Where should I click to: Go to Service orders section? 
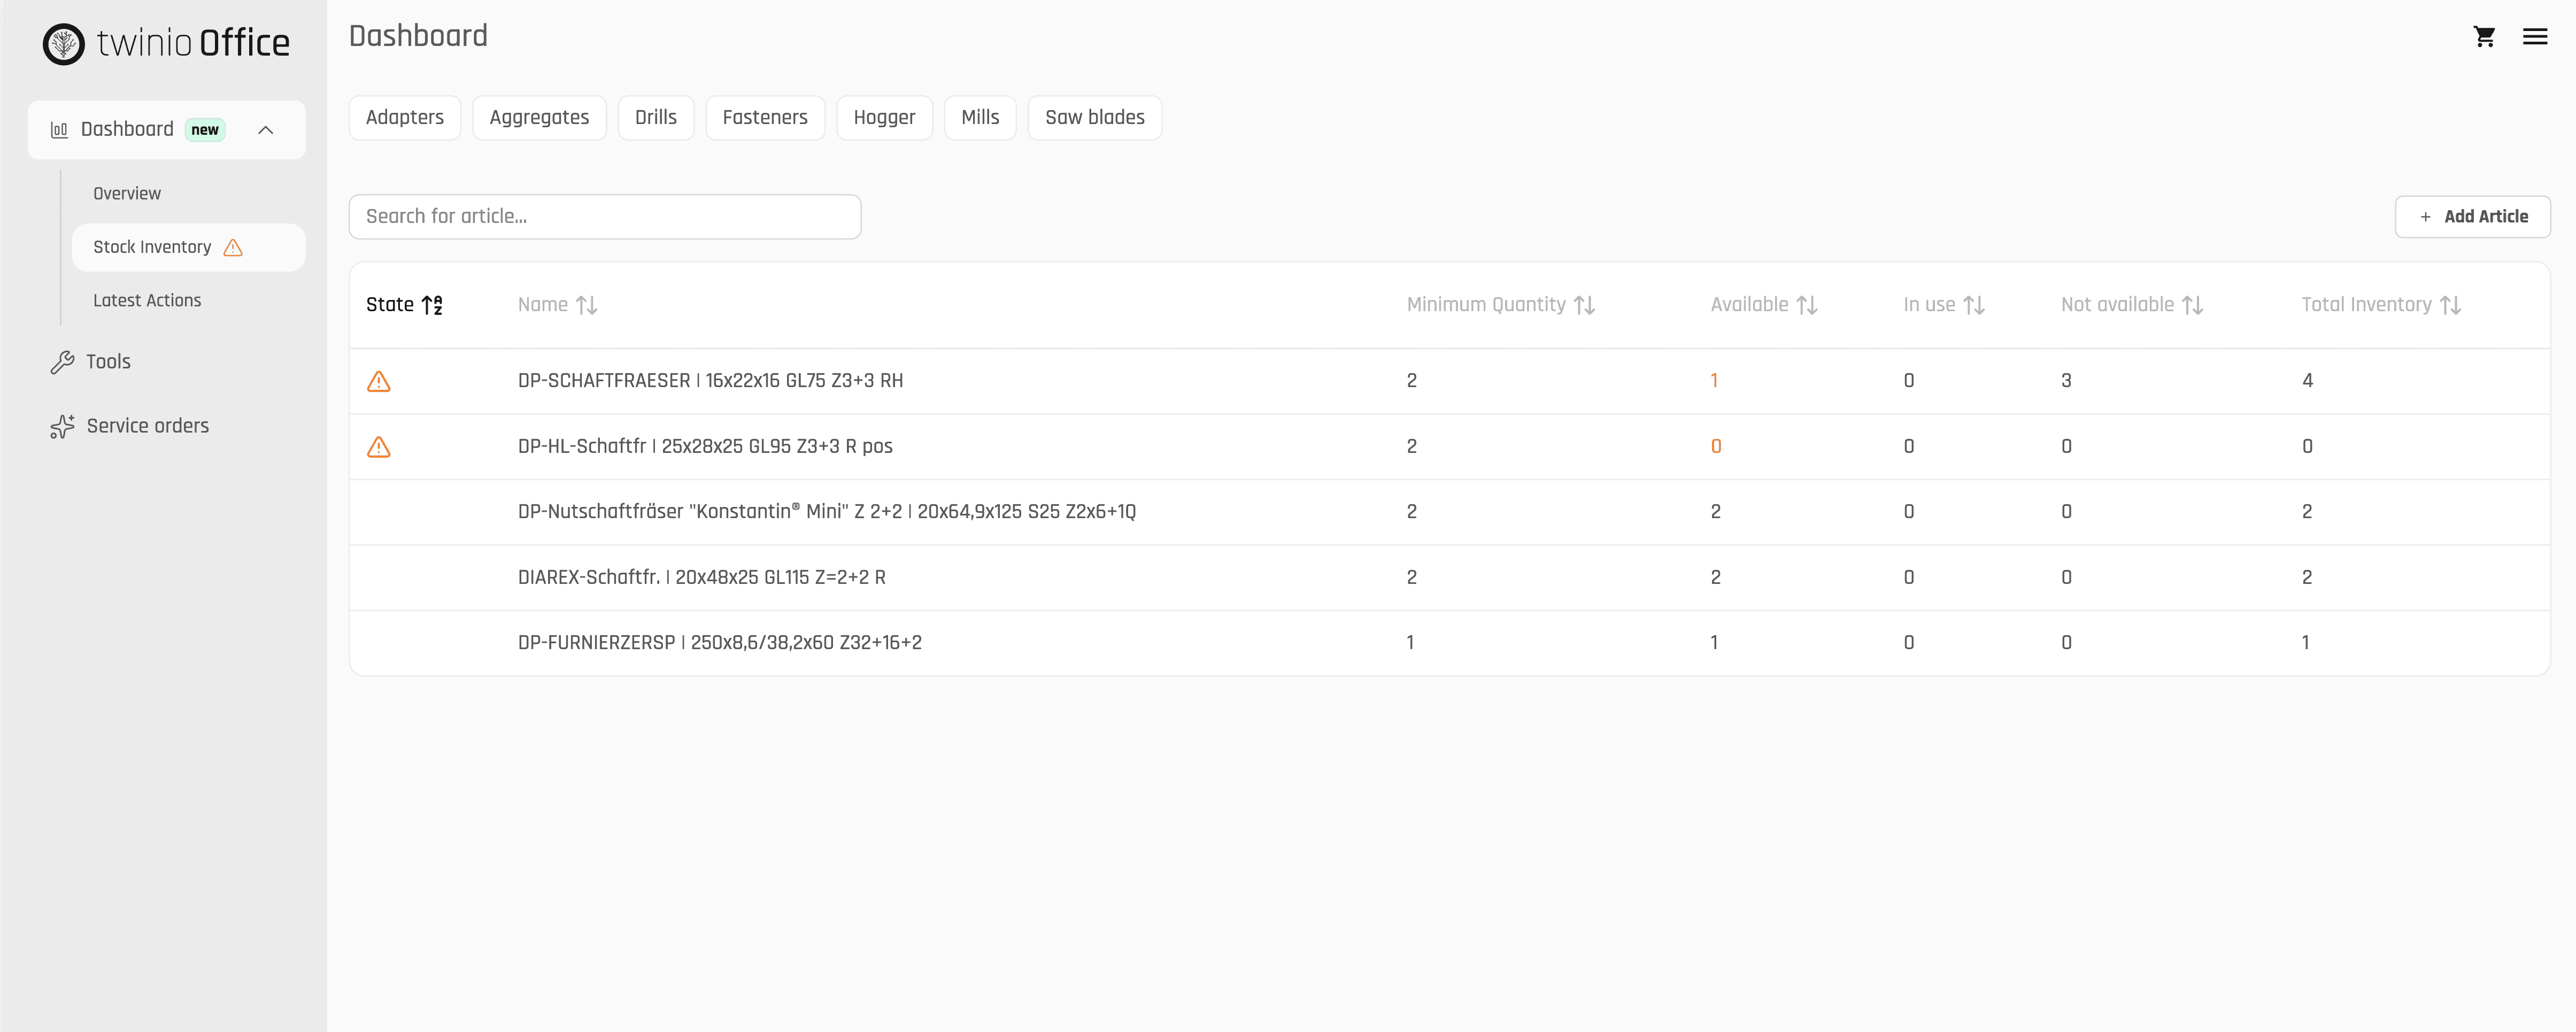click(148, 427)
